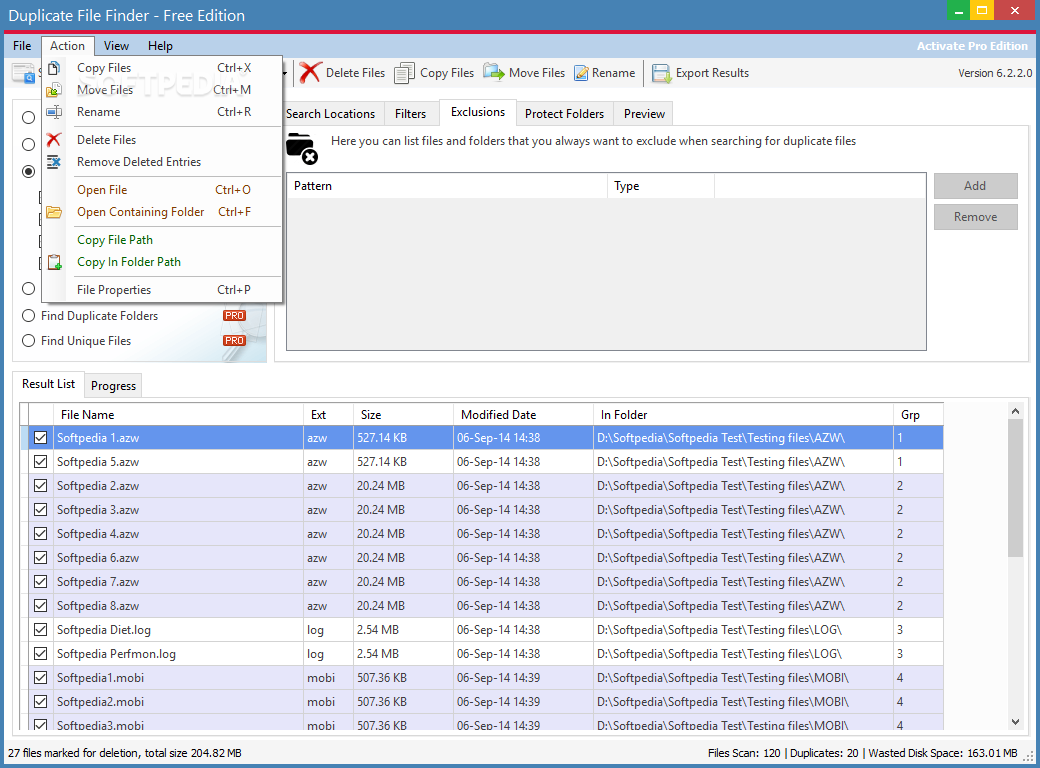Click the Remove exclusion button
Viewport: 1040px width, 768px height.
(x=975, y=217)
